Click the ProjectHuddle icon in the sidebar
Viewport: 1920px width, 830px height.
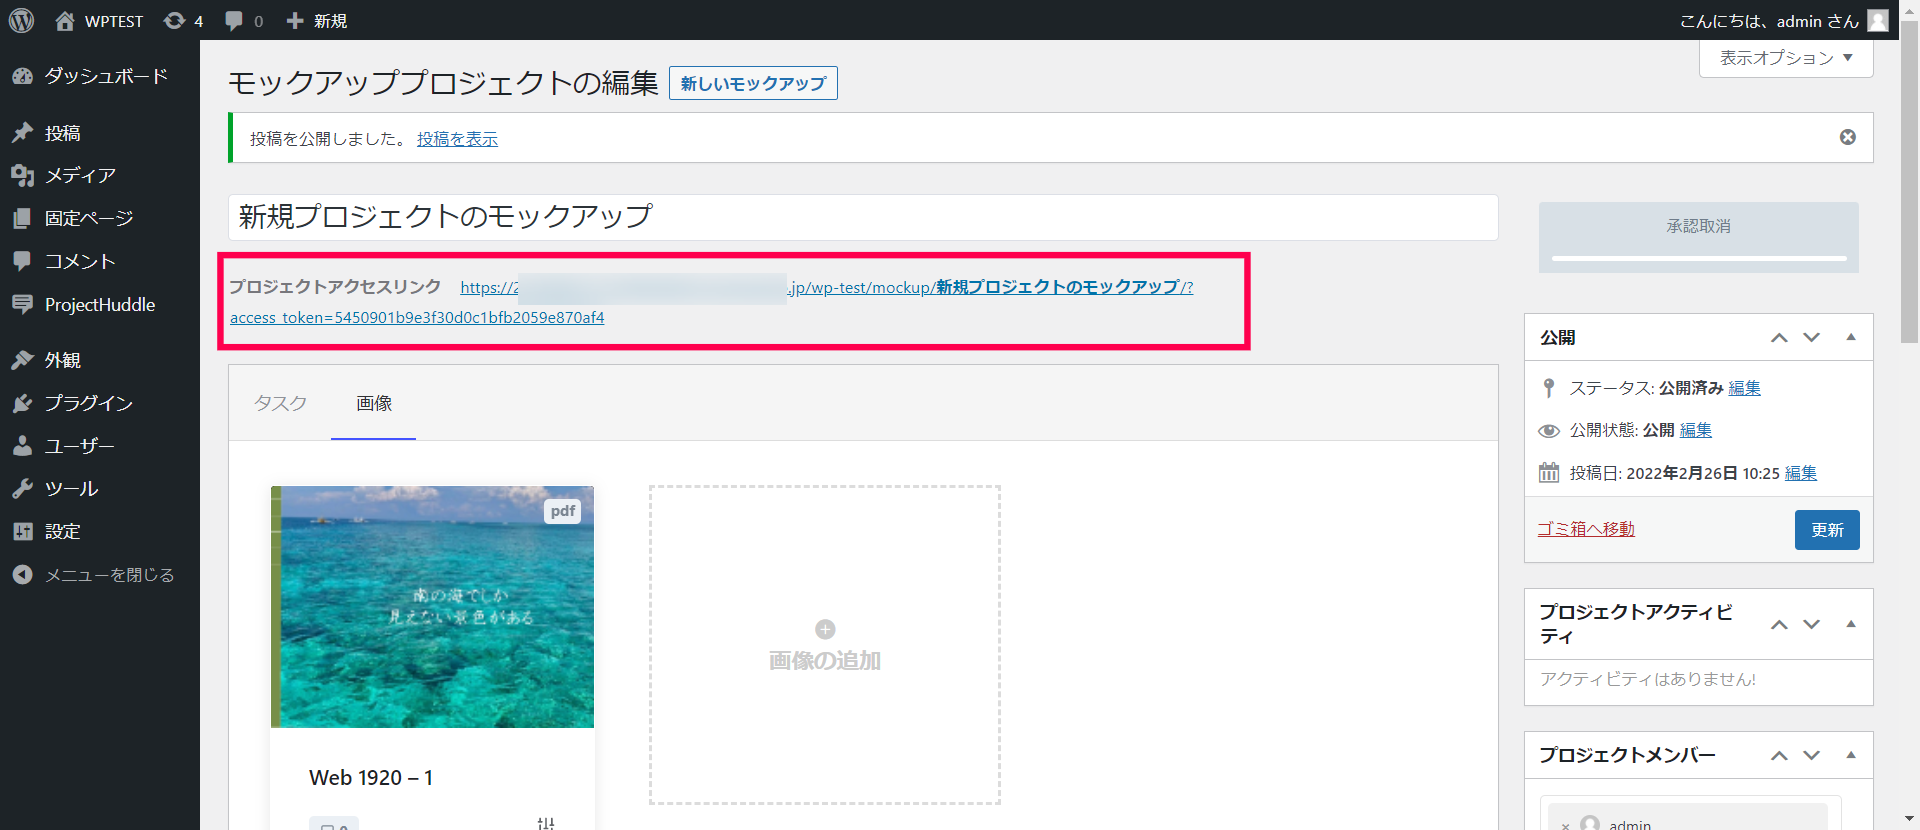click(x=22, y=304)
